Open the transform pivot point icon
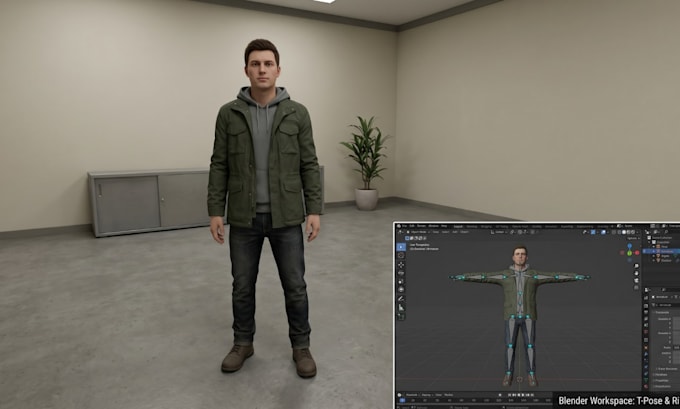The height and width of the screenshot is (409, 680). [x=513, y=232]
